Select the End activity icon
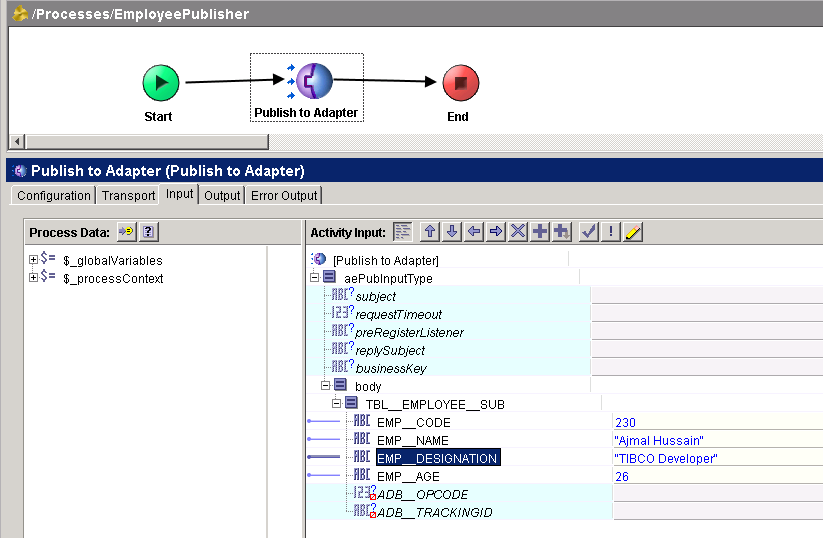Viewport: 823px width, 538px height. tap(461, 83)
